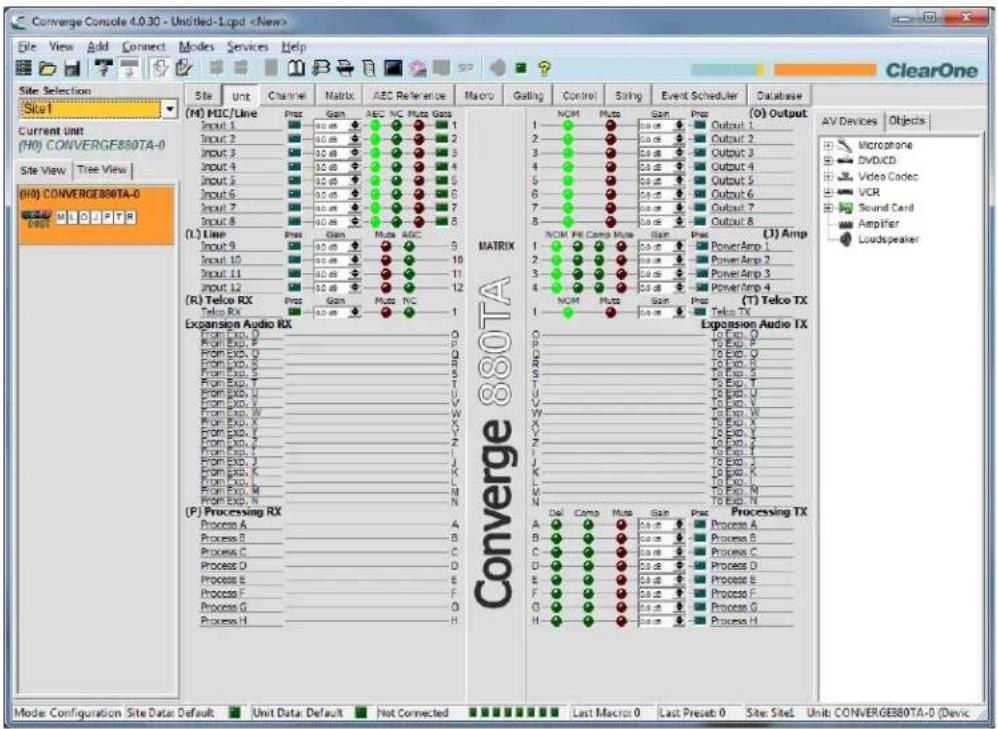Open the Site Selection dropdown
This screenshot has height=729, width=998.
click(x=169, y=109)
